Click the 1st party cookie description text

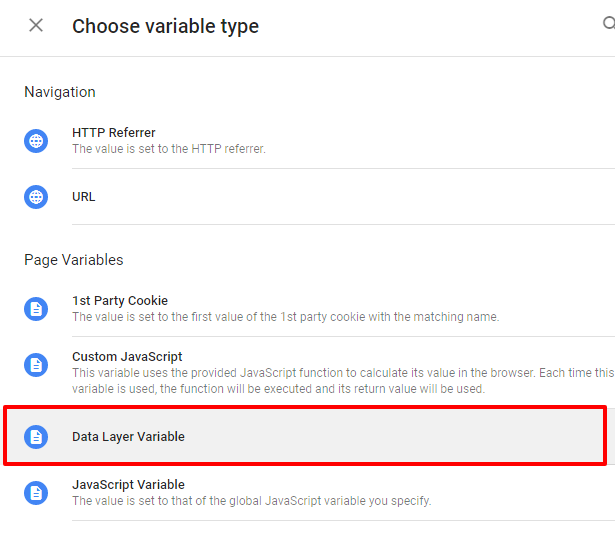pos(285,317)
